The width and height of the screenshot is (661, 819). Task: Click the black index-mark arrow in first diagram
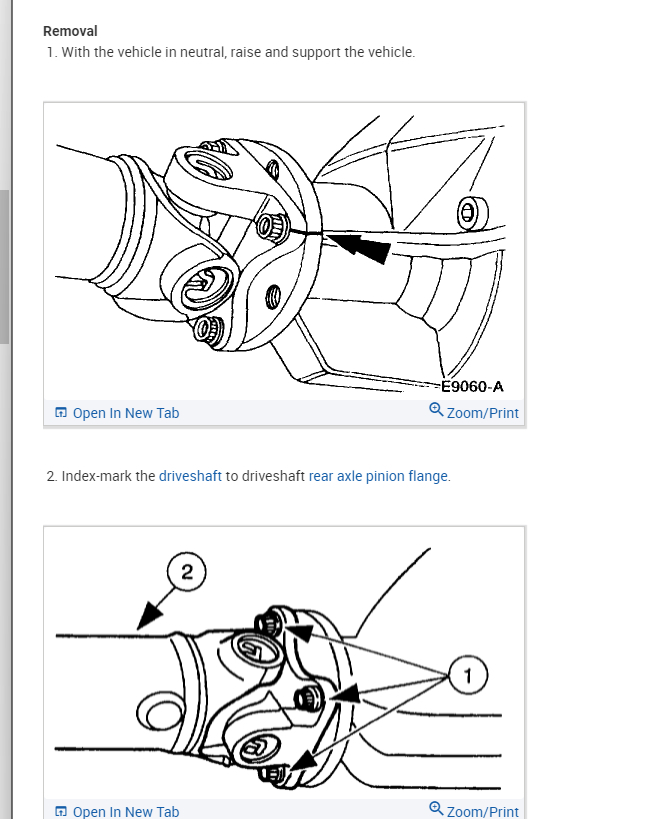(x=358, y=247)
